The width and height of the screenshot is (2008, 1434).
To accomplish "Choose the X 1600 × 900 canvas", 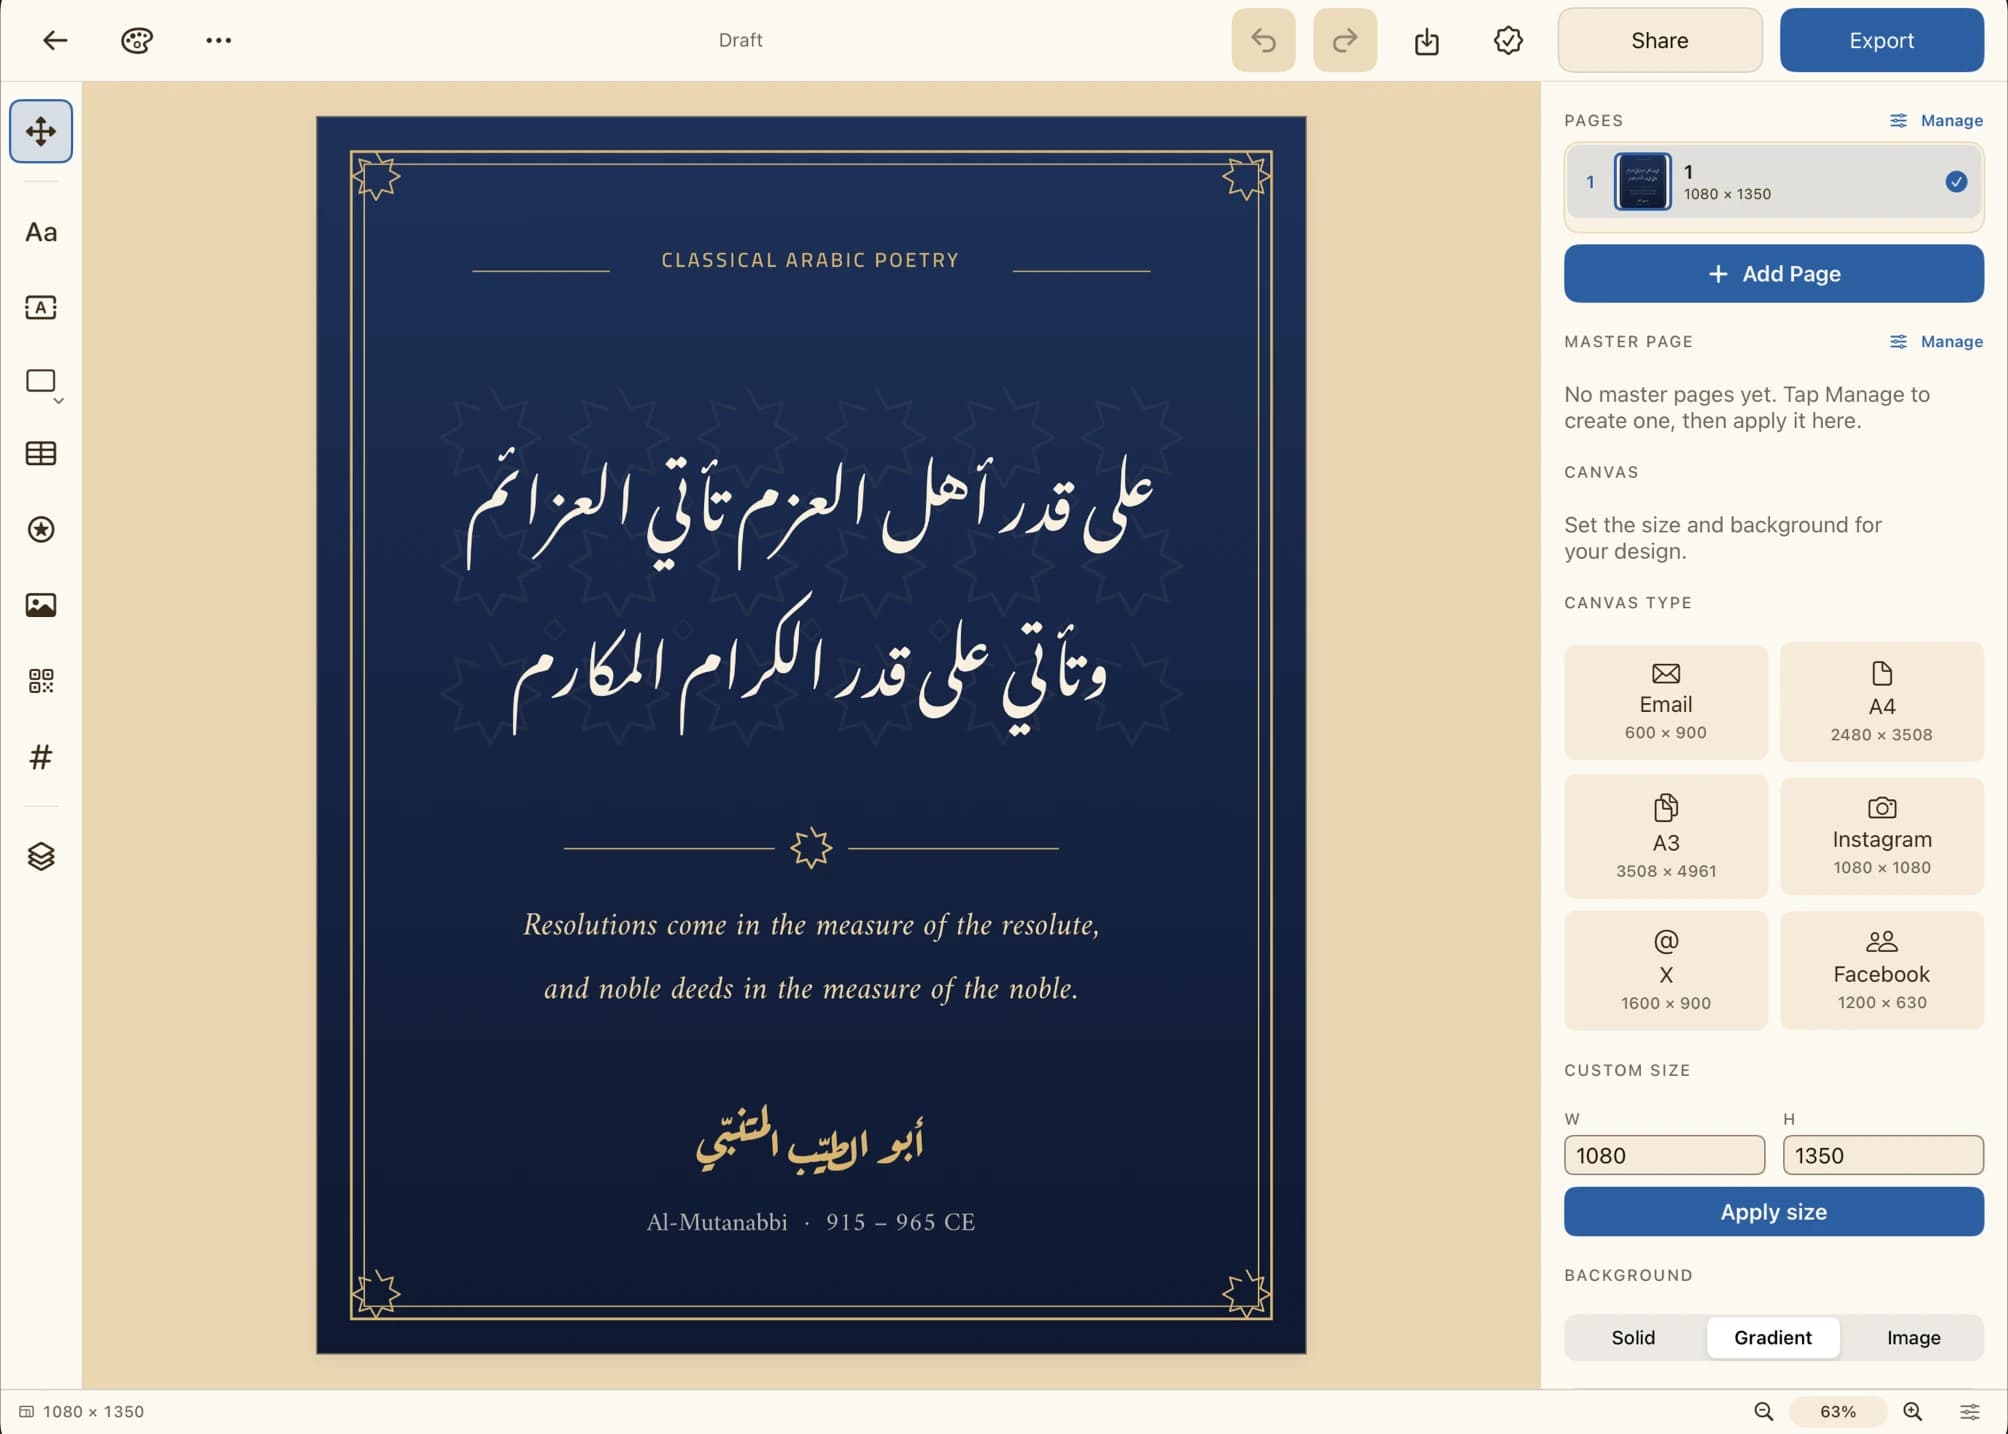I will 1665,970.
